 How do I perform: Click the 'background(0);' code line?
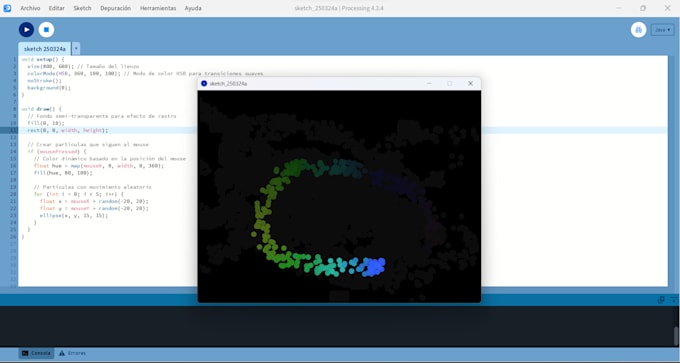tap(49, 87)
